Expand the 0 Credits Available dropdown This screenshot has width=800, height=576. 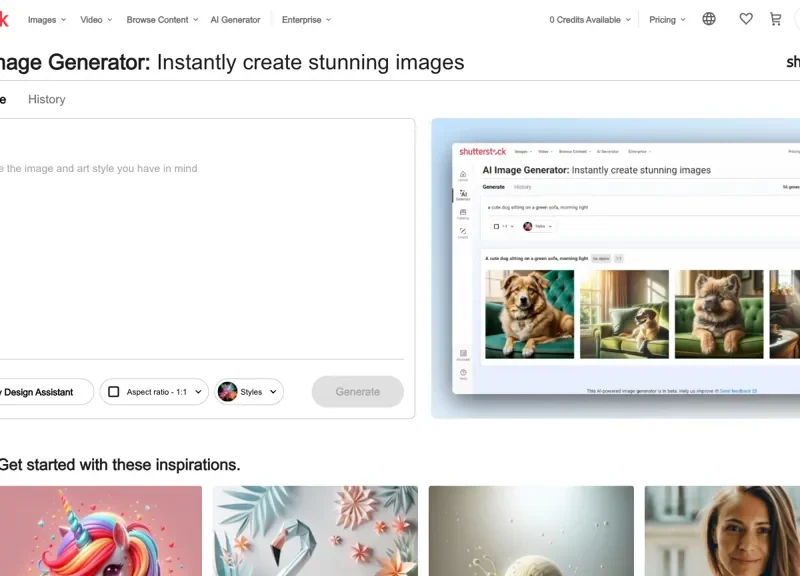click(x=590, y=20)
